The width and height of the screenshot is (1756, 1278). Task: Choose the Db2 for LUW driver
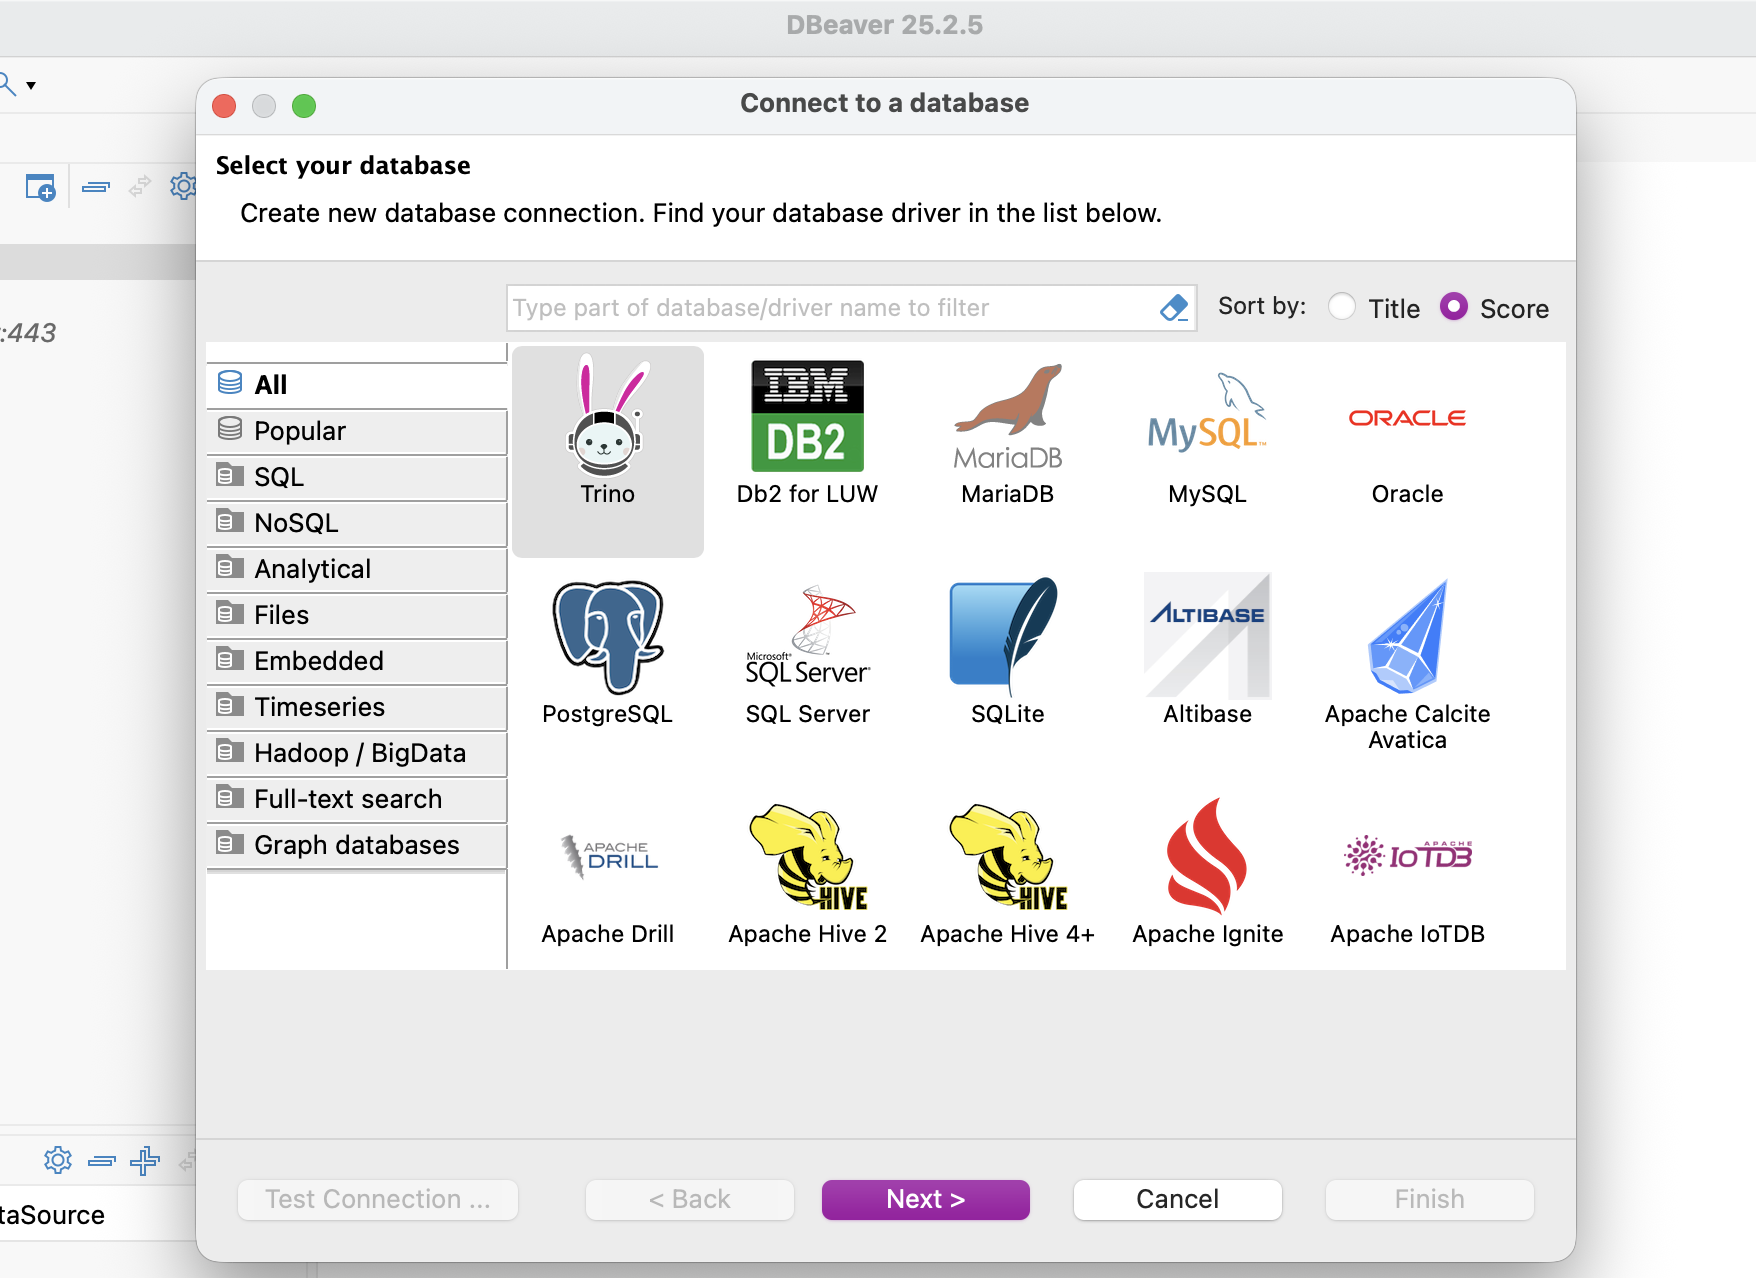[x=807, y=418]
